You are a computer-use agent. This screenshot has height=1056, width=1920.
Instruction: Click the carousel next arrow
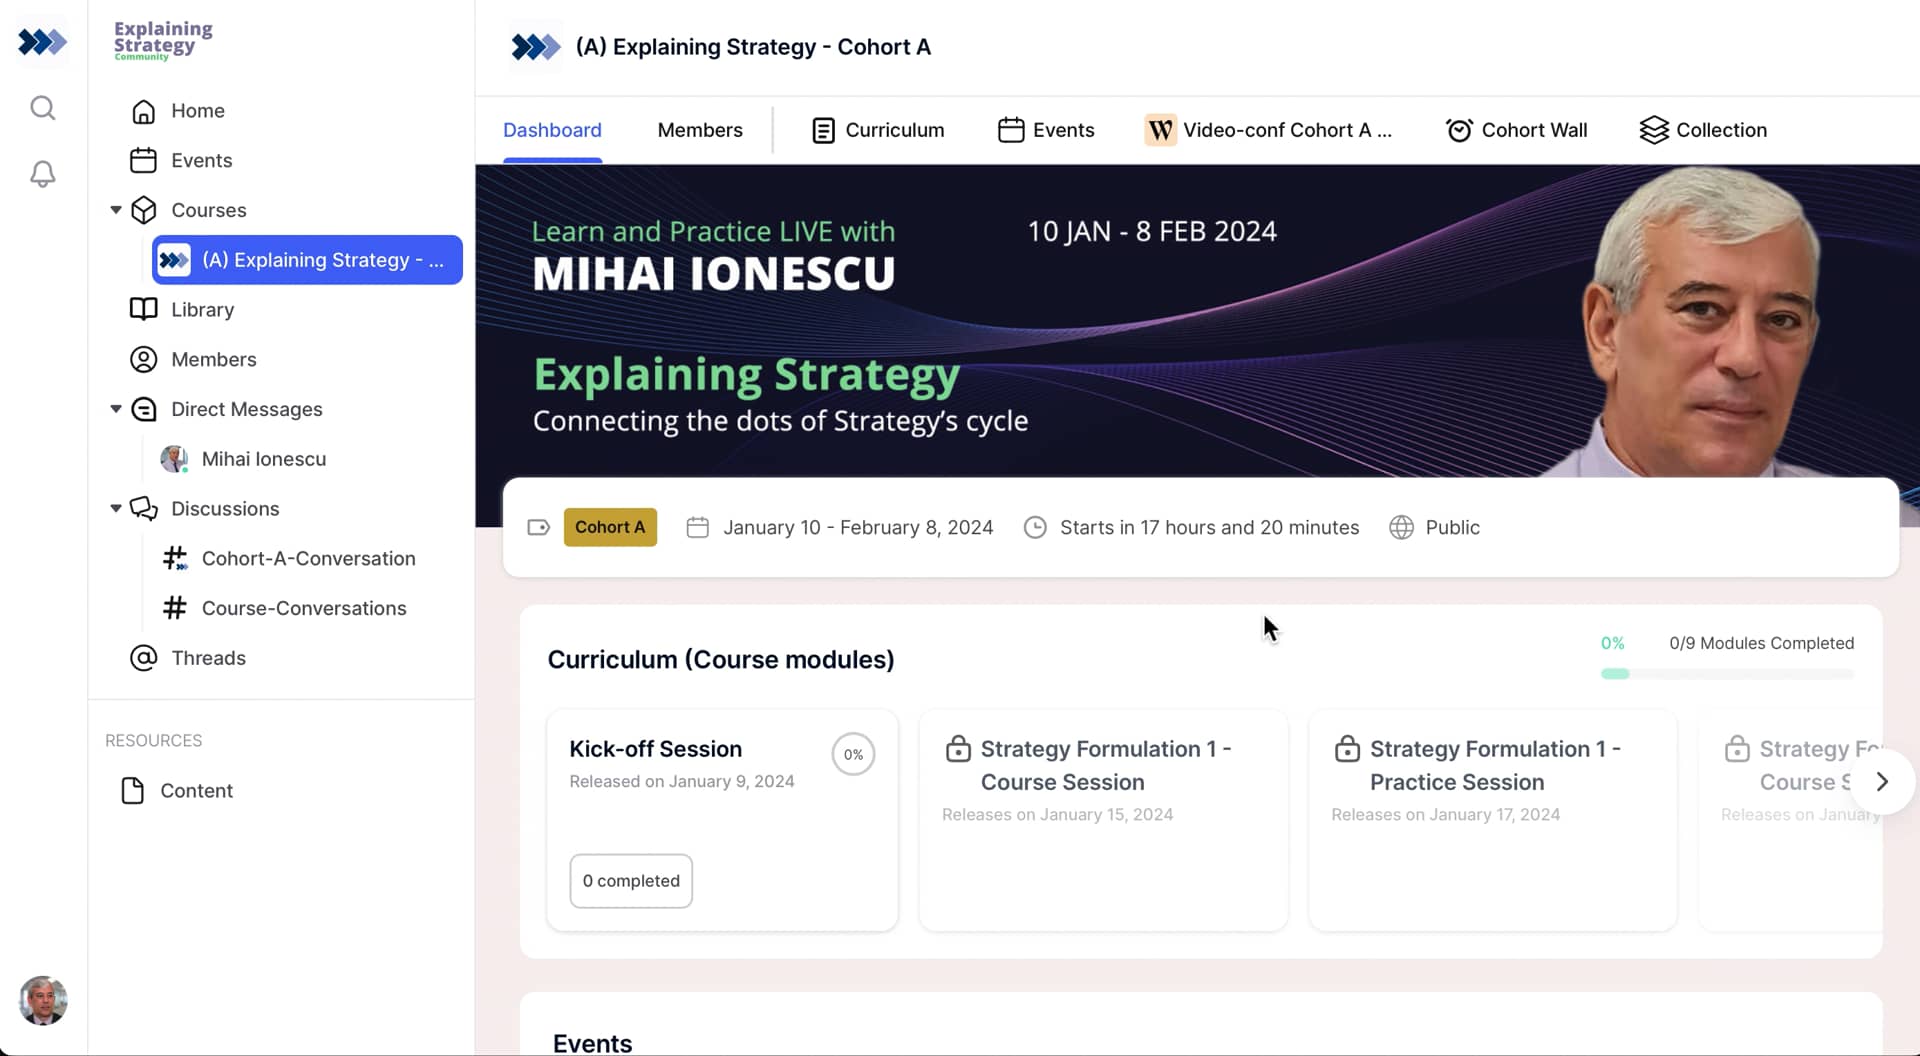coord(1882,781)
